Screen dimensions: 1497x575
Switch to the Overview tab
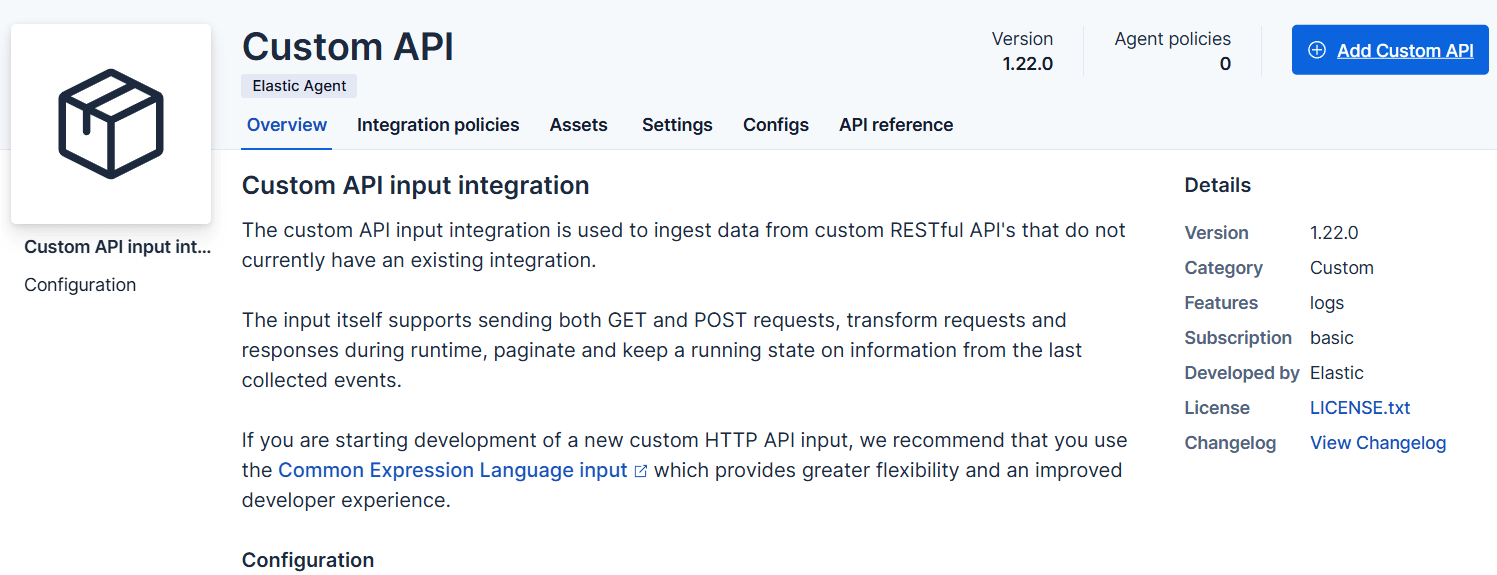(x=286, y=125)
